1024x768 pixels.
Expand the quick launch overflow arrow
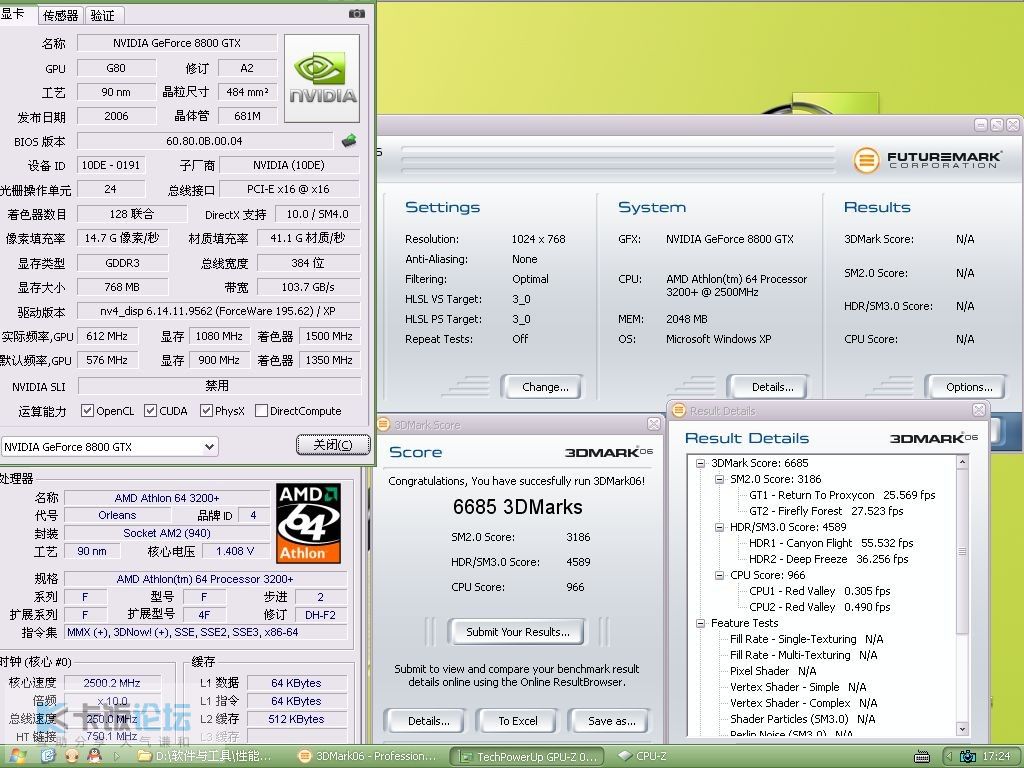pyautogui.click(x=117, y=756)
